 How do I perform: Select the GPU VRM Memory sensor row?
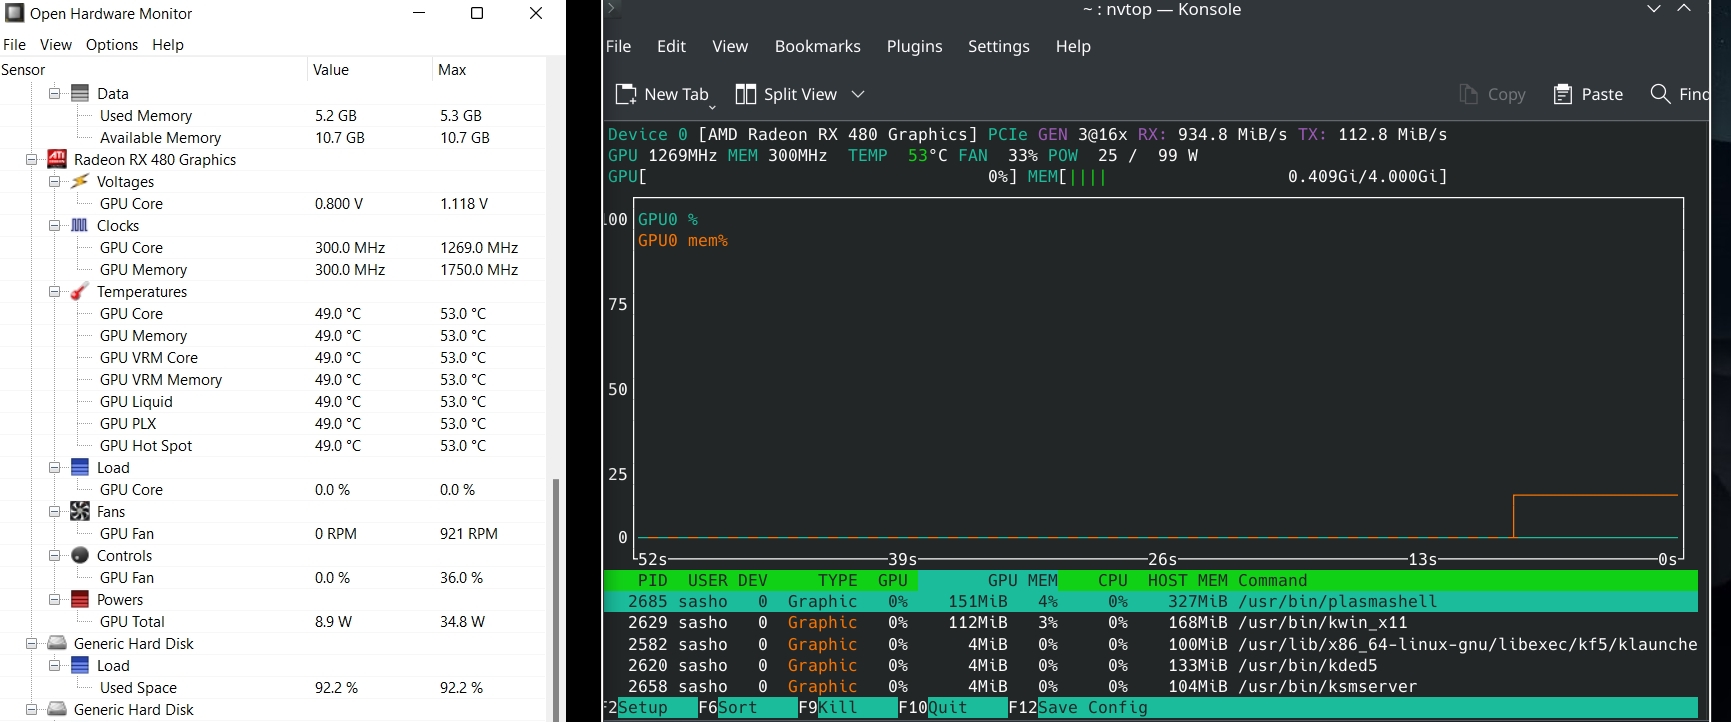coord(273,380)
